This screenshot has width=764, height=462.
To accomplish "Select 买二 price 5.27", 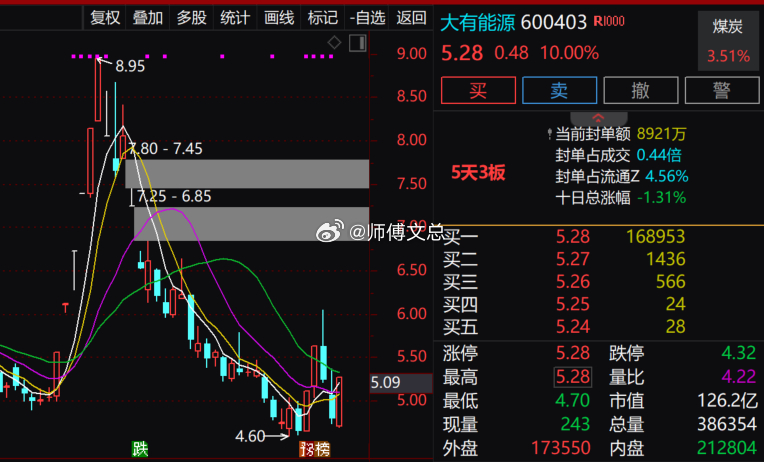I will [x=573, y=259].
